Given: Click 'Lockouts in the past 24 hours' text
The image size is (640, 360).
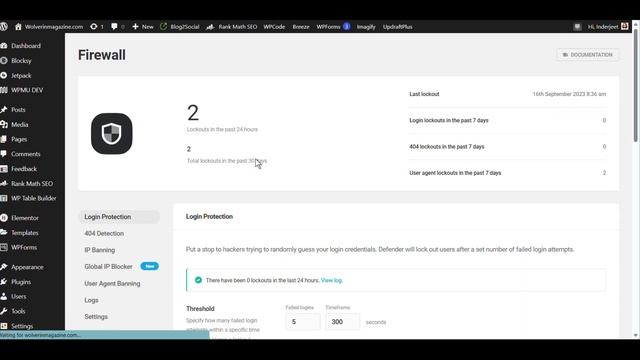Looking at the screenshot, I should coord(222,129).
